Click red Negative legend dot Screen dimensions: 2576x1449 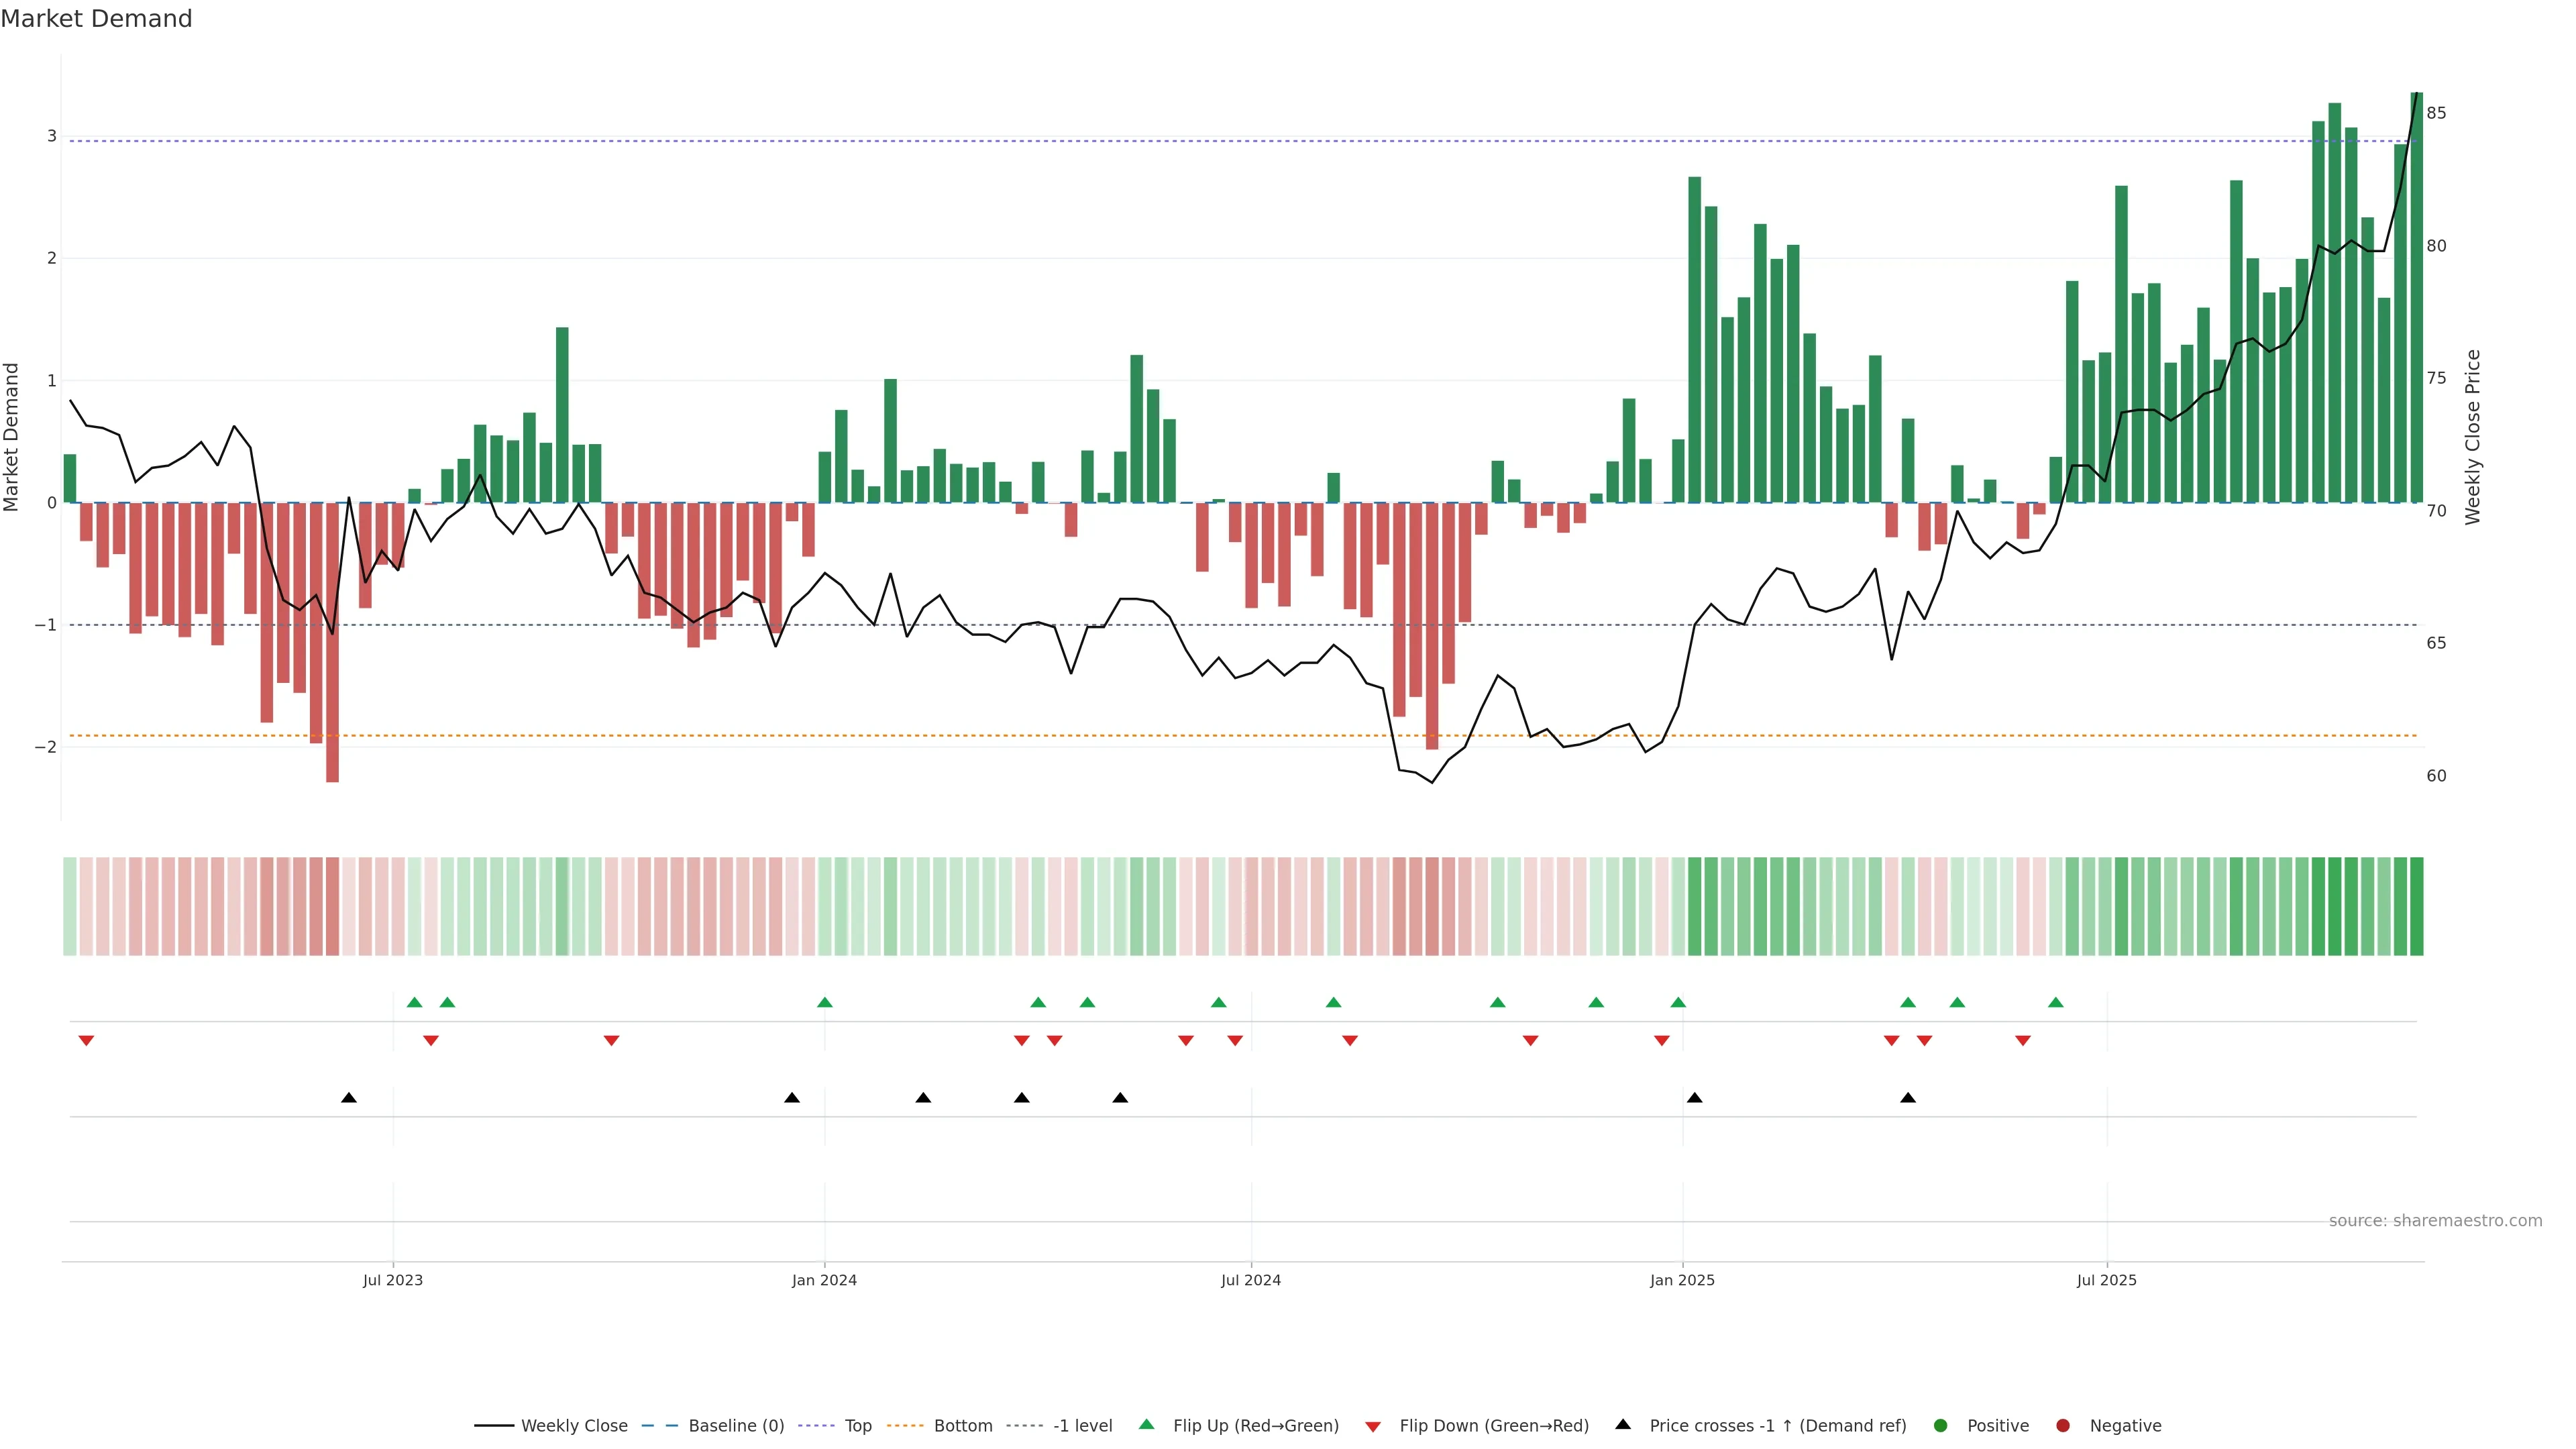point(2063,1425)
